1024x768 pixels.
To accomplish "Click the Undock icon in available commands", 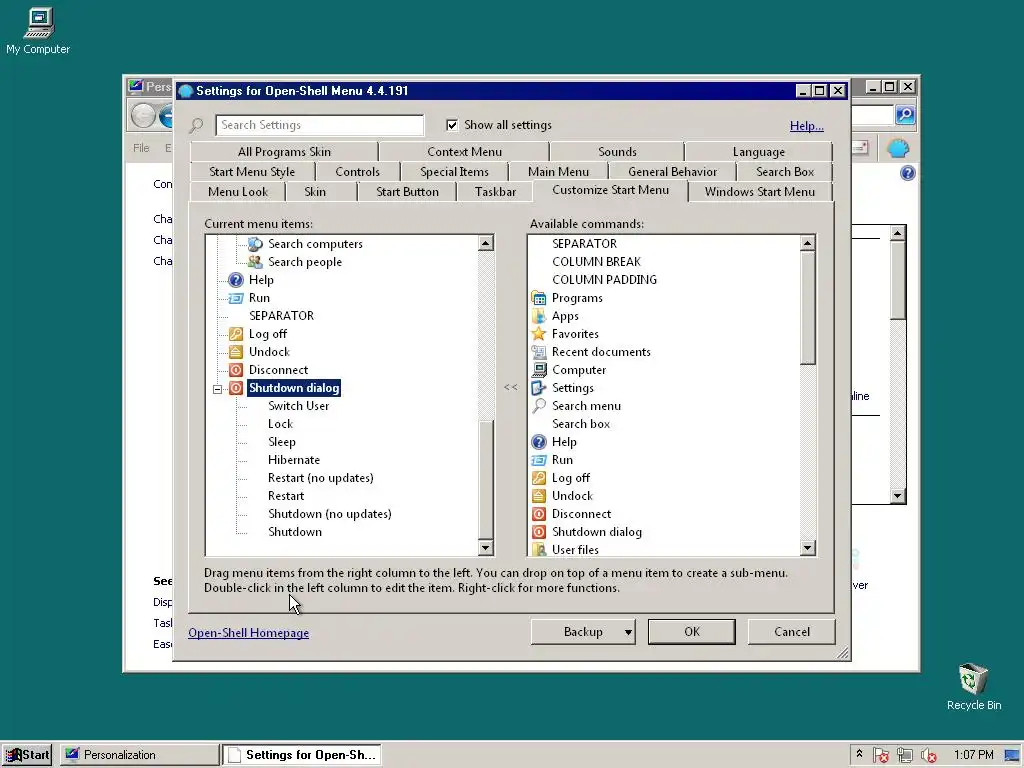I will pos(539,496).
